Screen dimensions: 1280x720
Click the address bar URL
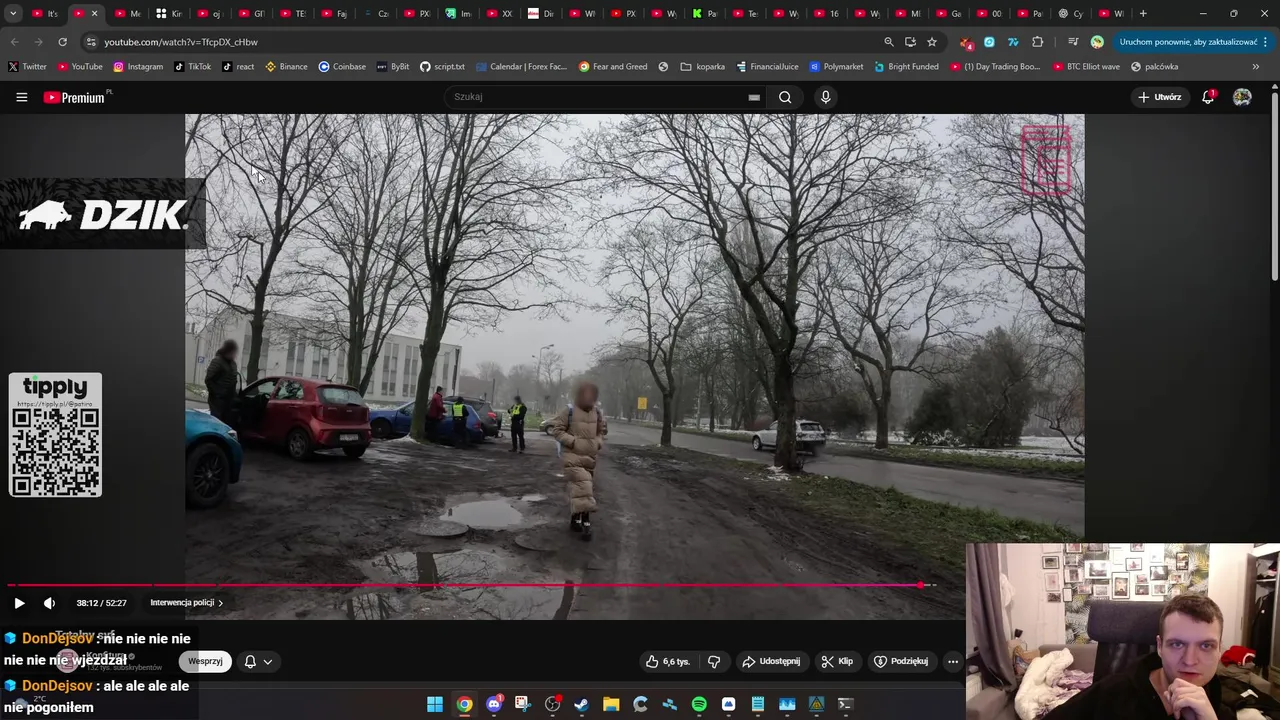coord(181,42)
